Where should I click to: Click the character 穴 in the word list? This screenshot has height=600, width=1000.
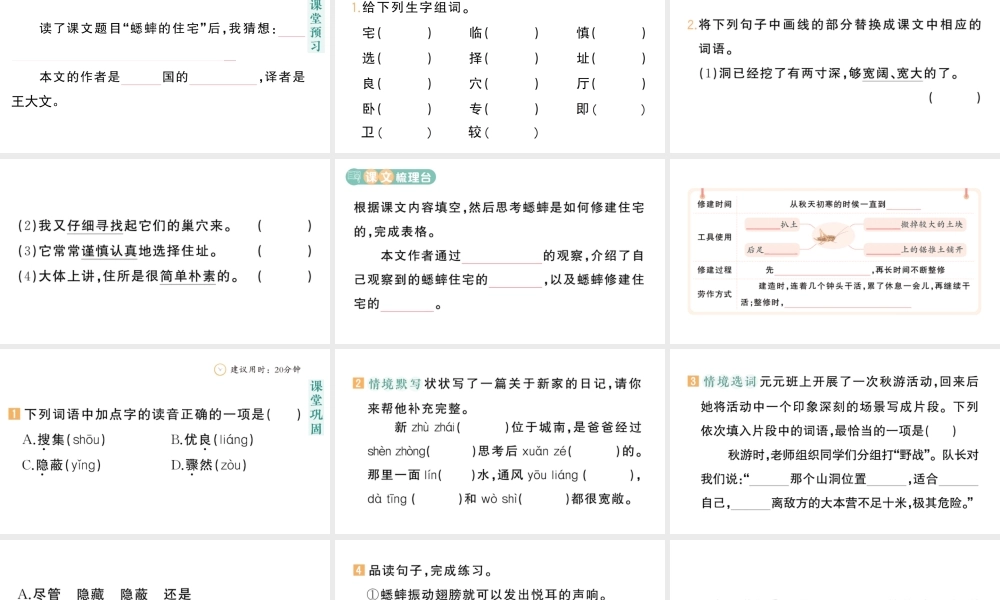[x=476, y=84]
